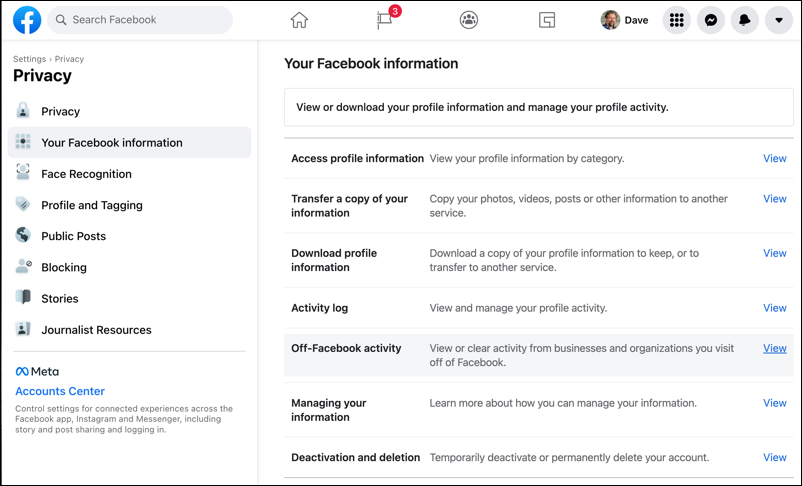802x486 pixels.
Task: Click the Download profile information label
Action: 334,260
